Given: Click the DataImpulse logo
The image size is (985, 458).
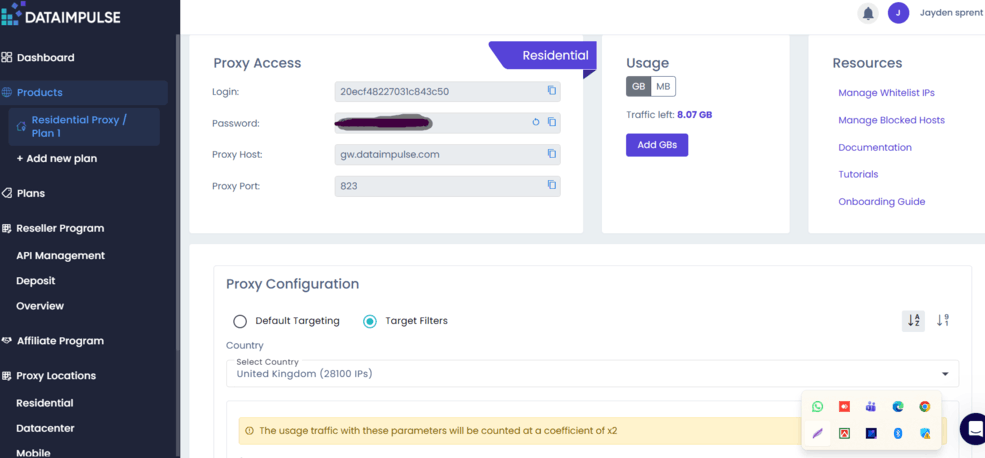Looking at the screenshot, I should pyautogui.click(x=60, y=15).
